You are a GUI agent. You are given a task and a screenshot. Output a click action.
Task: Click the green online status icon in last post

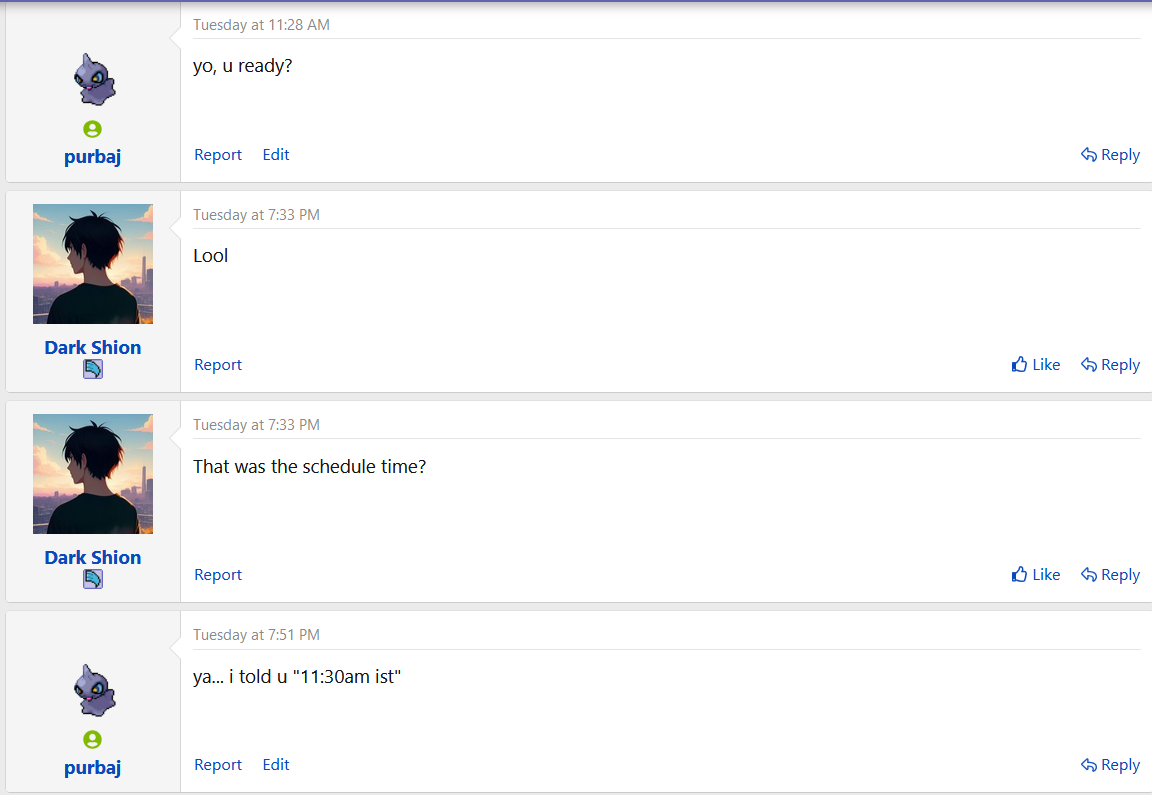[x=93, y=739]
